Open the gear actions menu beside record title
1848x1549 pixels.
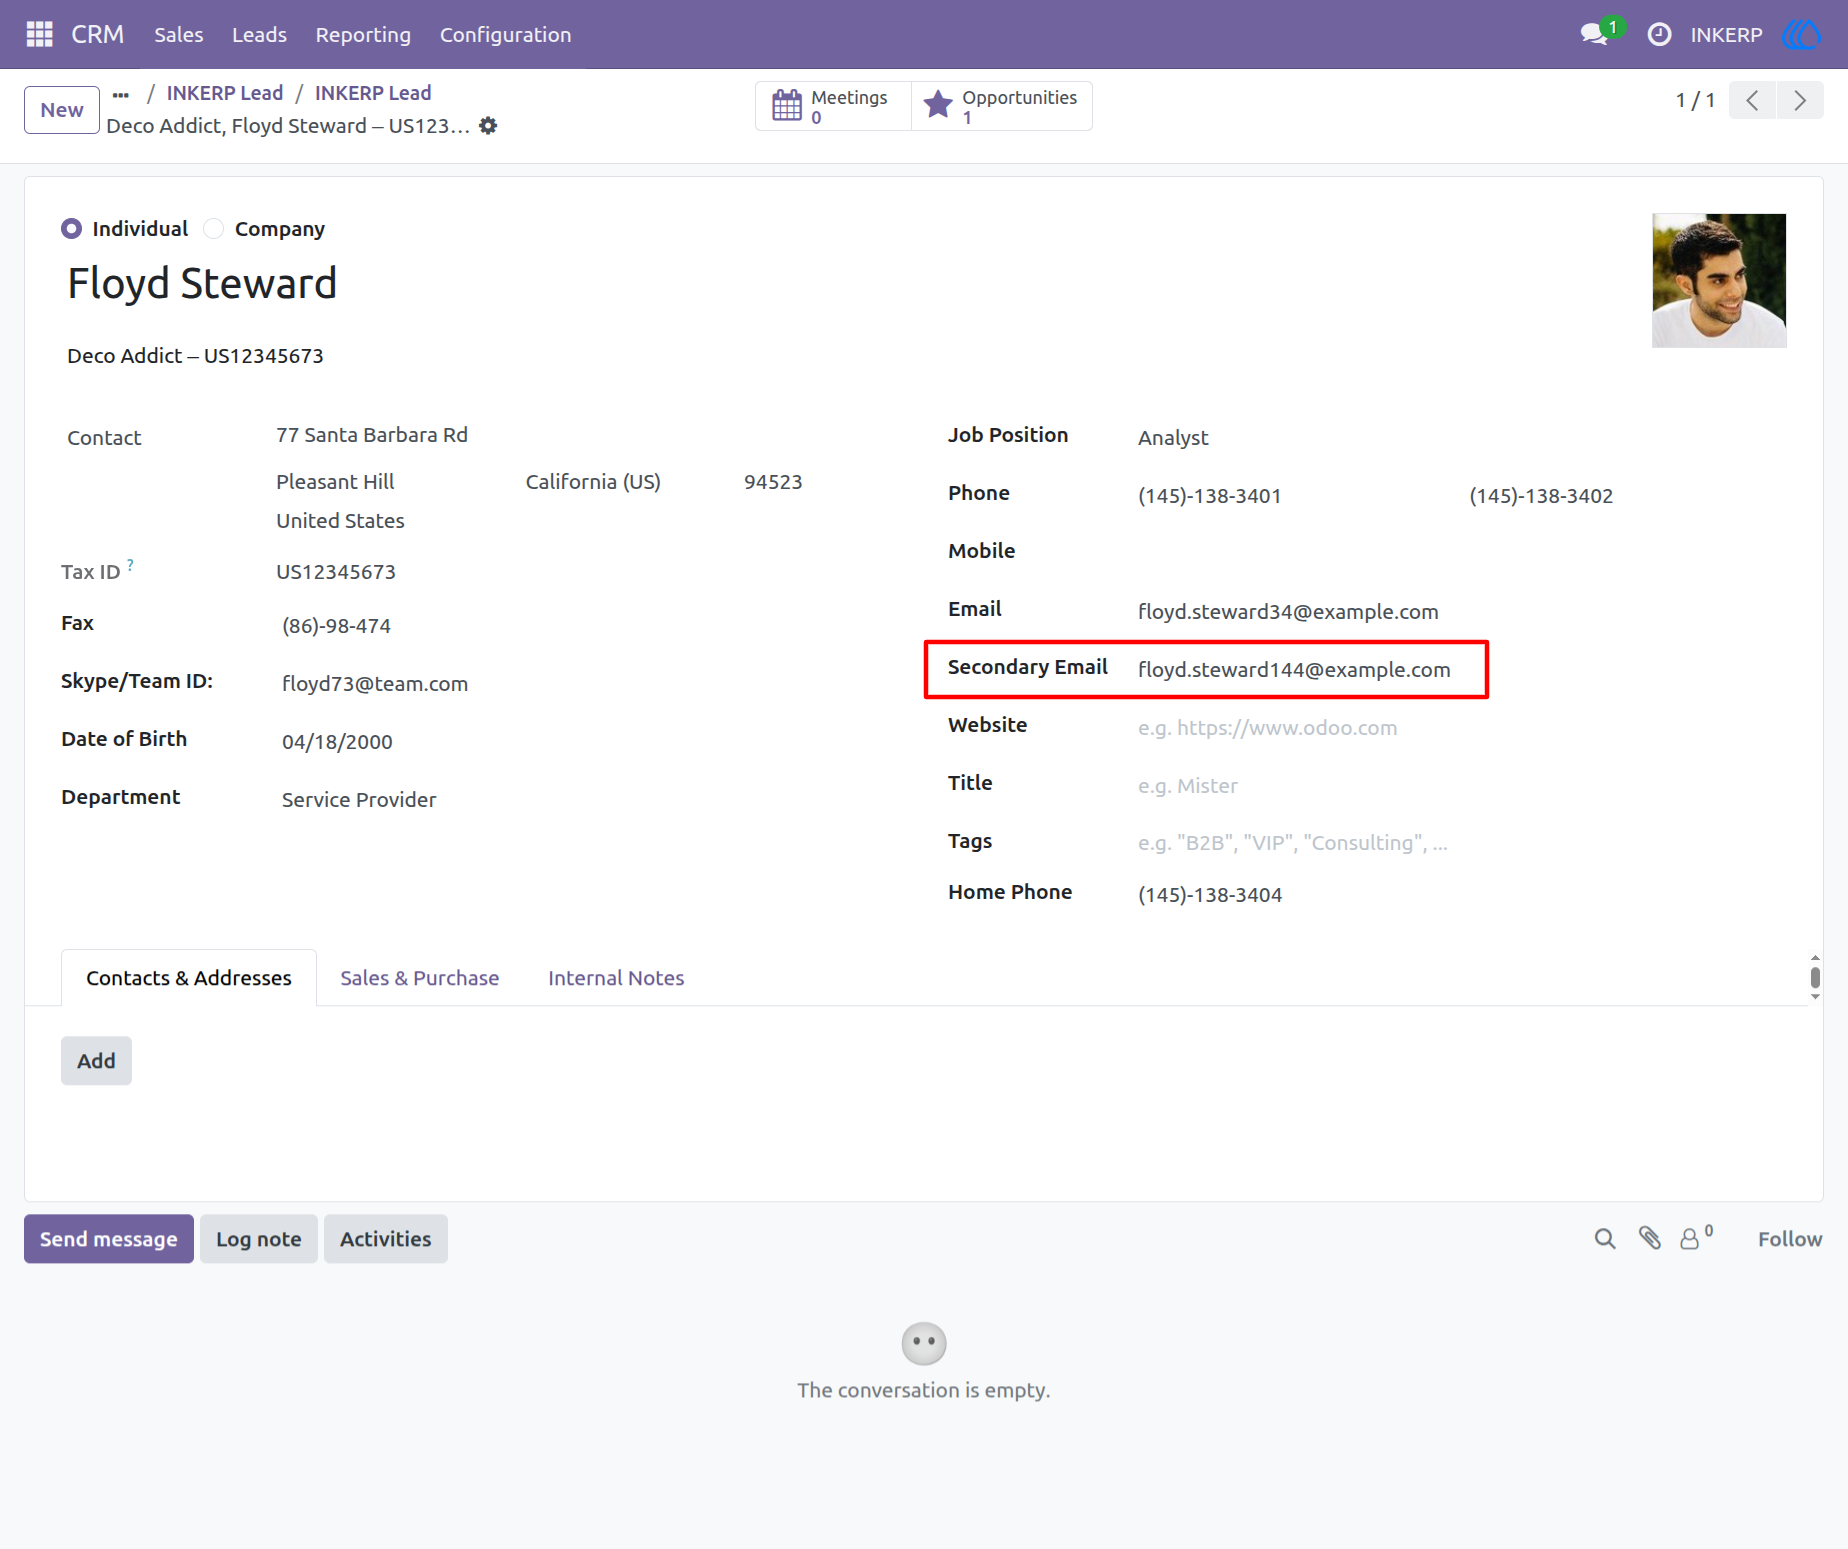coord(488,126)
